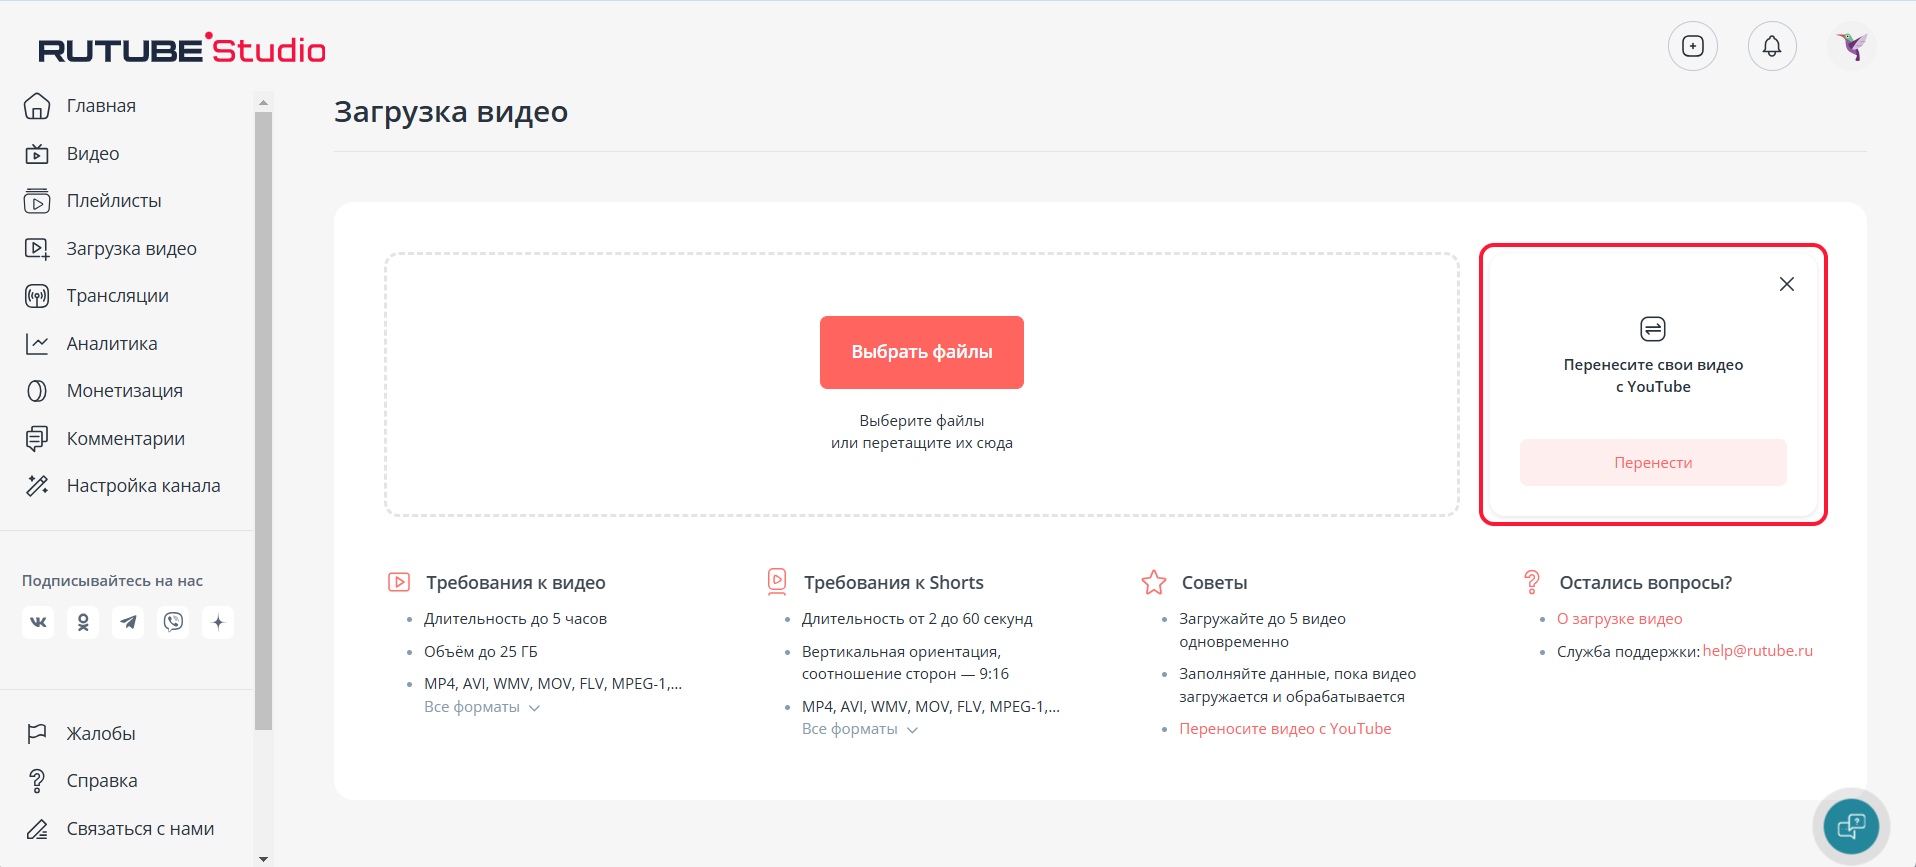Click the flag icon beside Жалобы
The height and width of the screenshot is (867, 1916).
coord(37,734)
